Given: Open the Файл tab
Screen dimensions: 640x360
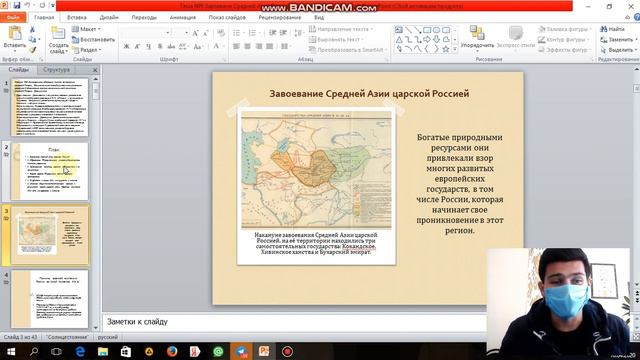Looking at the screenshot, I should [13, 17].
